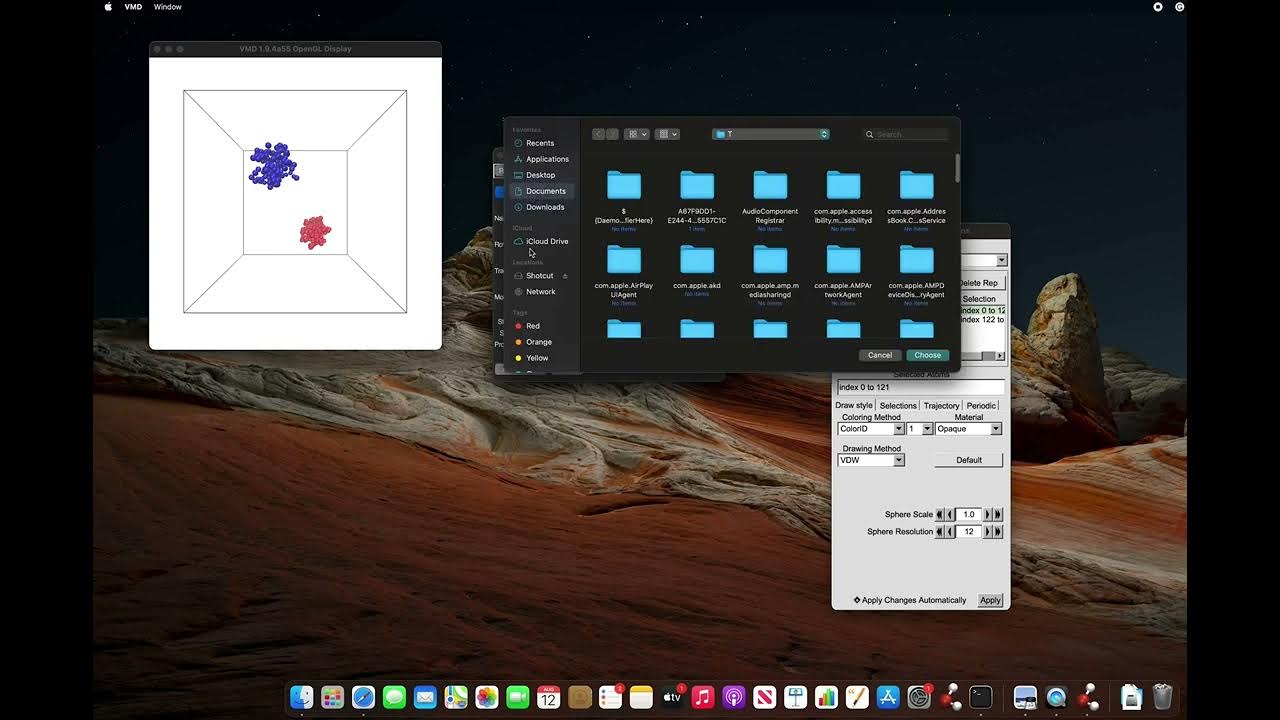
Task: Toggle Apply Changes Automatically
Action: 909,600
